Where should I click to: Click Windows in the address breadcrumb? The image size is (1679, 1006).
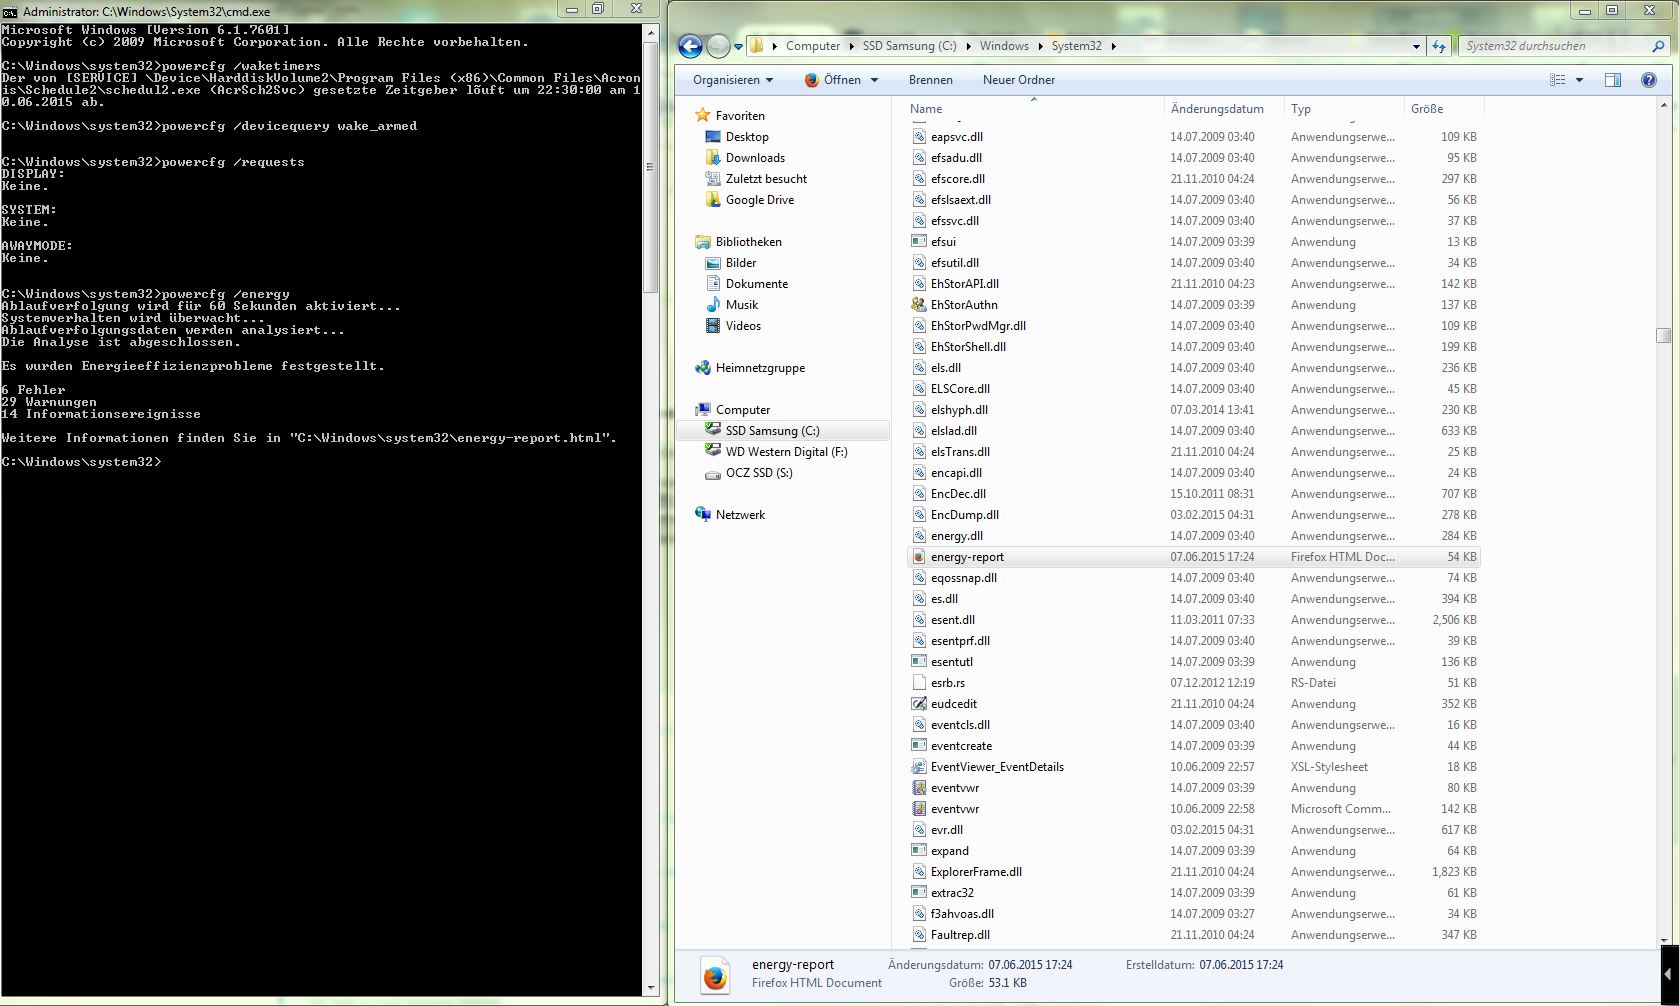1004,46
